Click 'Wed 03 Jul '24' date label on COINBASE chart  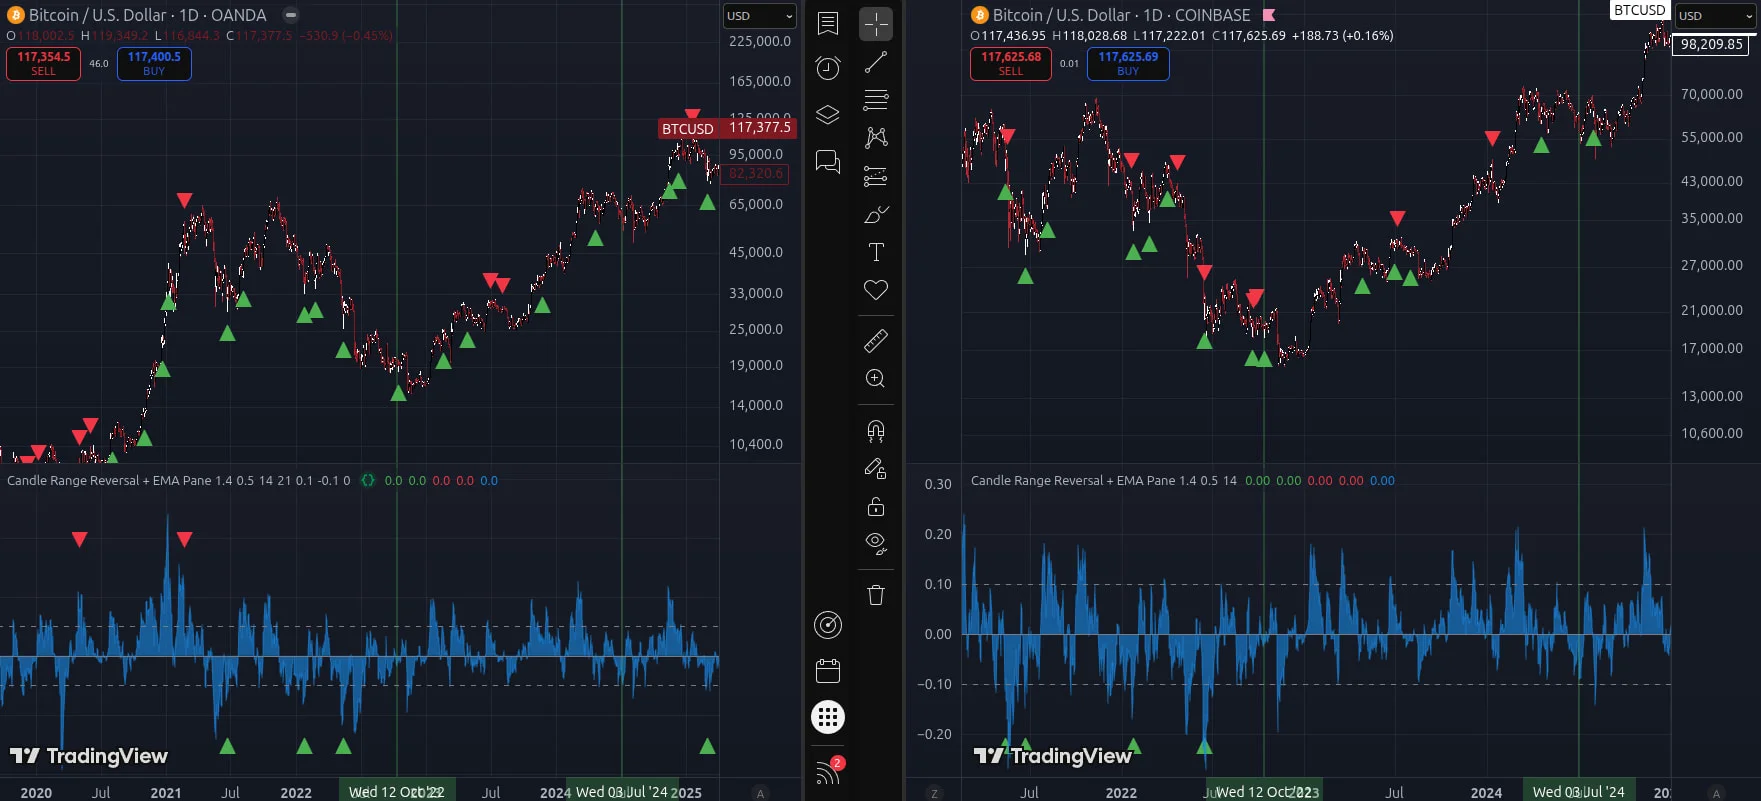1579,792
